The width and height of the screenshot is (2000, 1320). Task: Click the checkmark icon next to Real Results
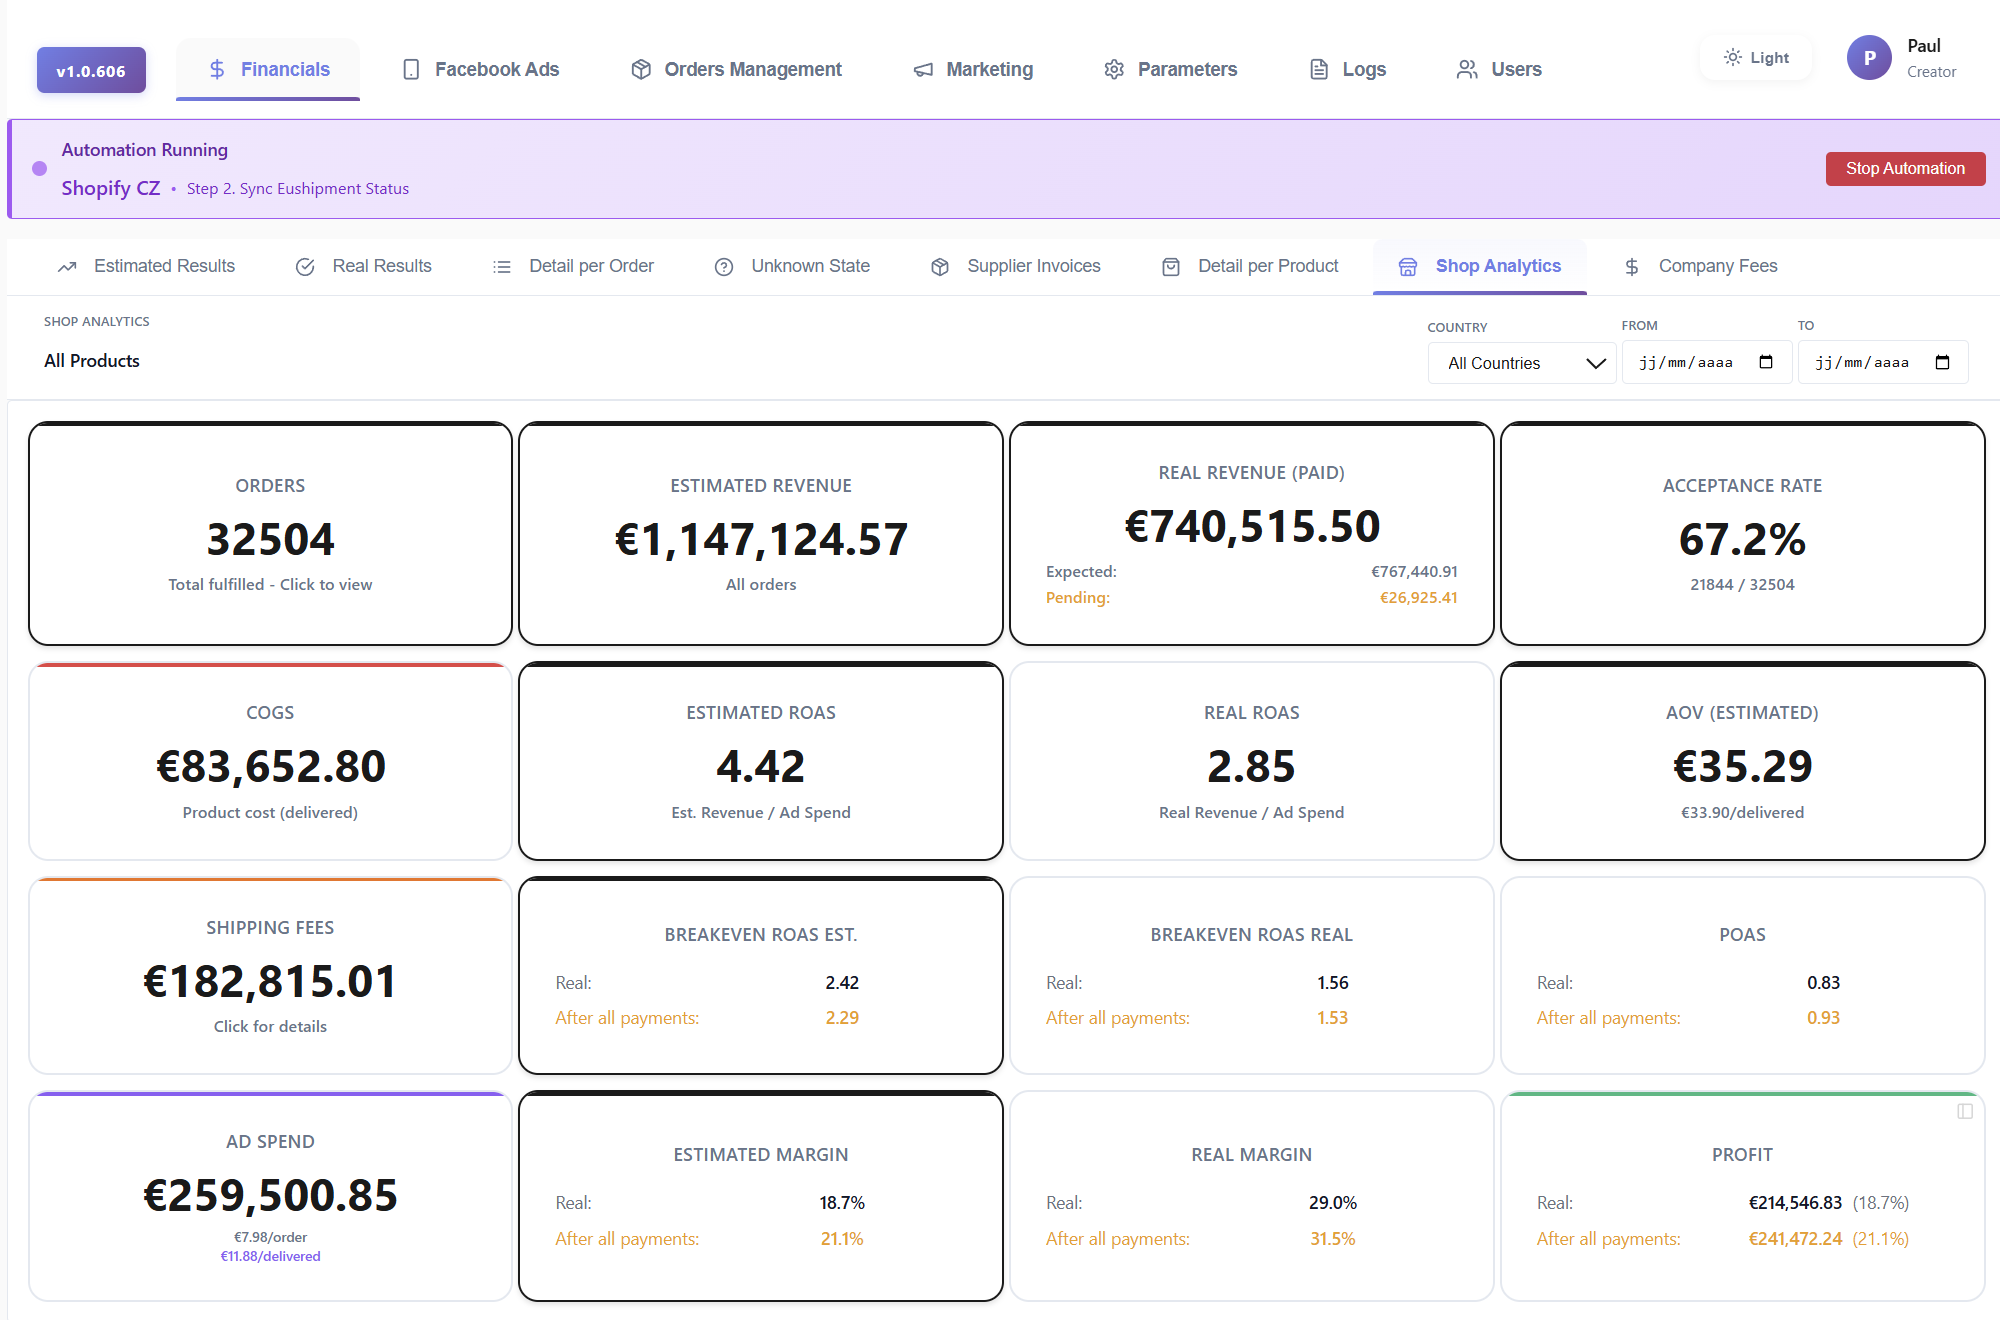click(x=305, y=266)
